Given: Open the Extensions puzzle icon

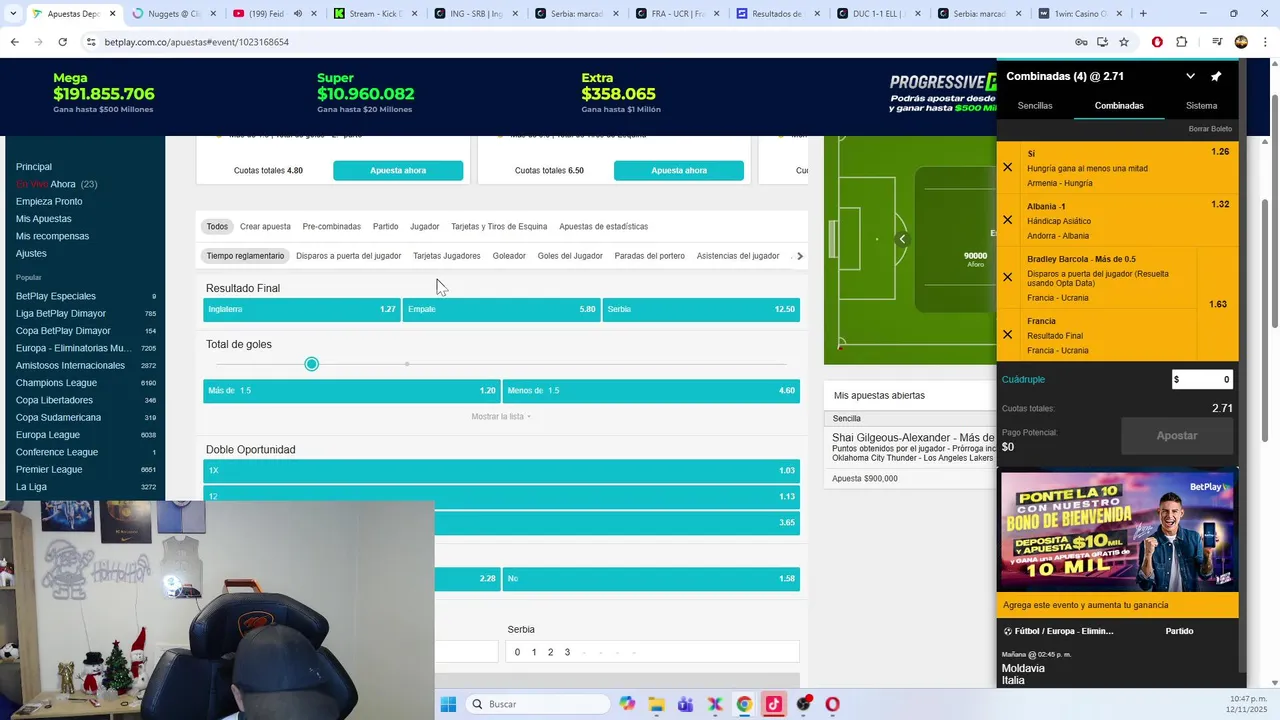Looking at the screenshot, I should click(1181, 42).
